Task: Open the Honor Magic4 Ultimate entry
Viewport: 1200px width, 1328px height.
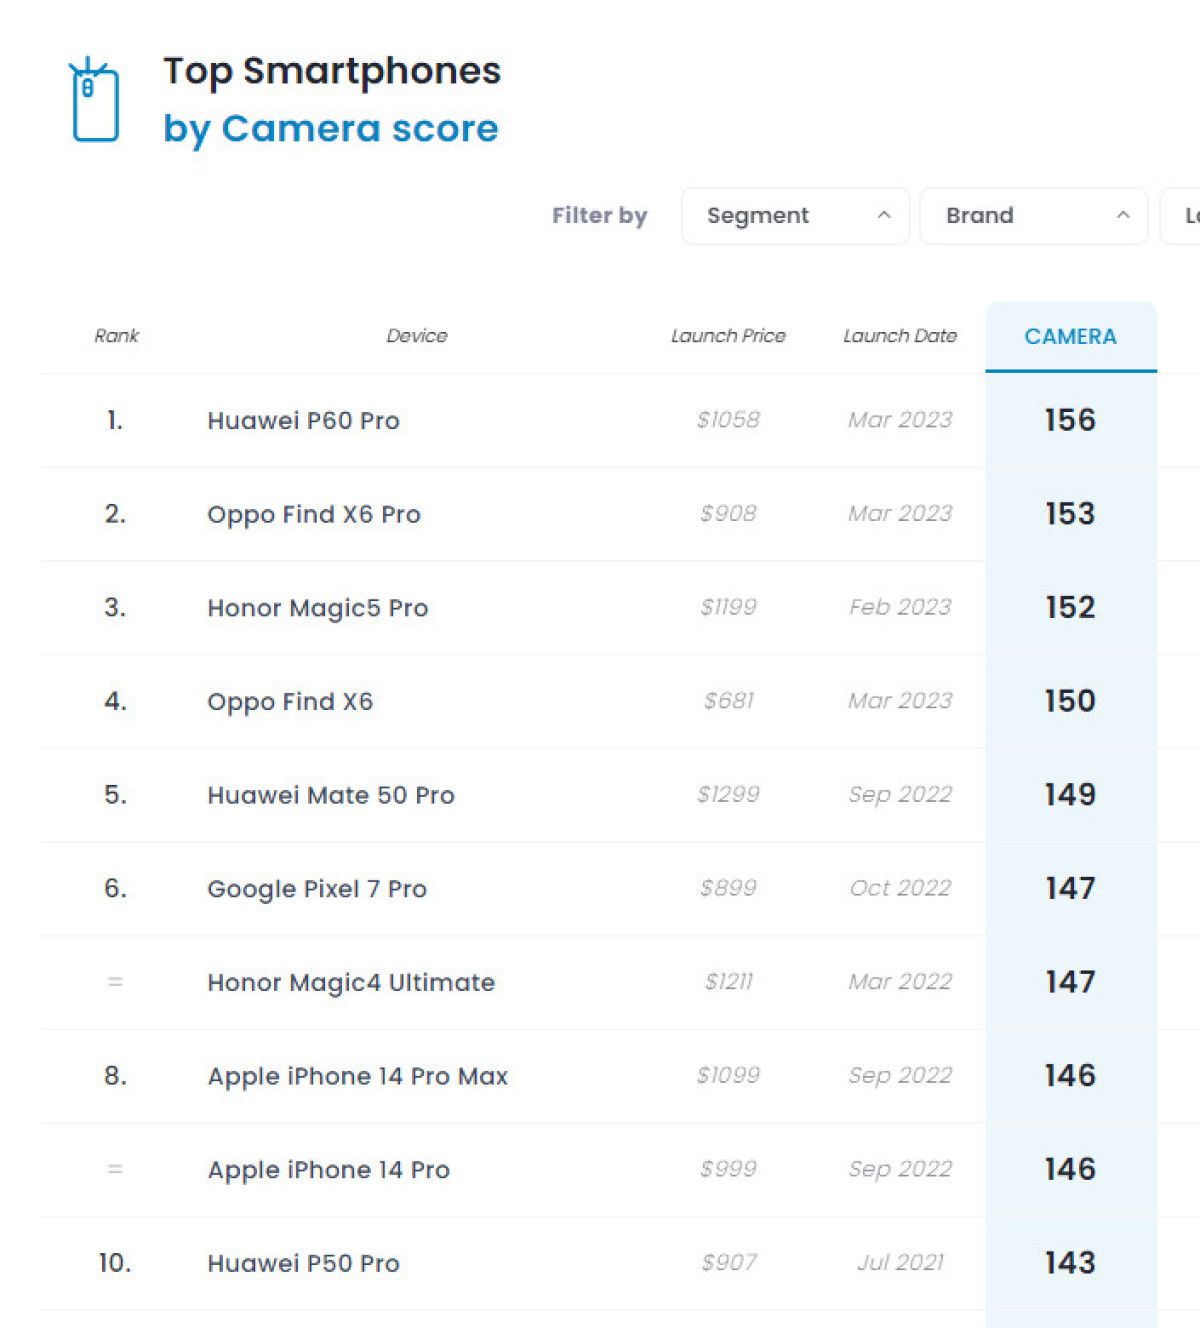Action: (351, 983)
